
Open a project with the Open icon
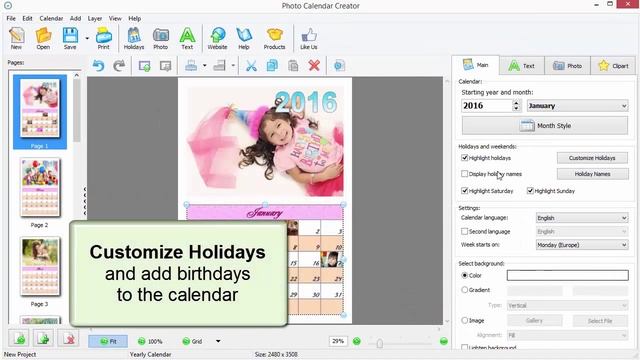(43, 38)
